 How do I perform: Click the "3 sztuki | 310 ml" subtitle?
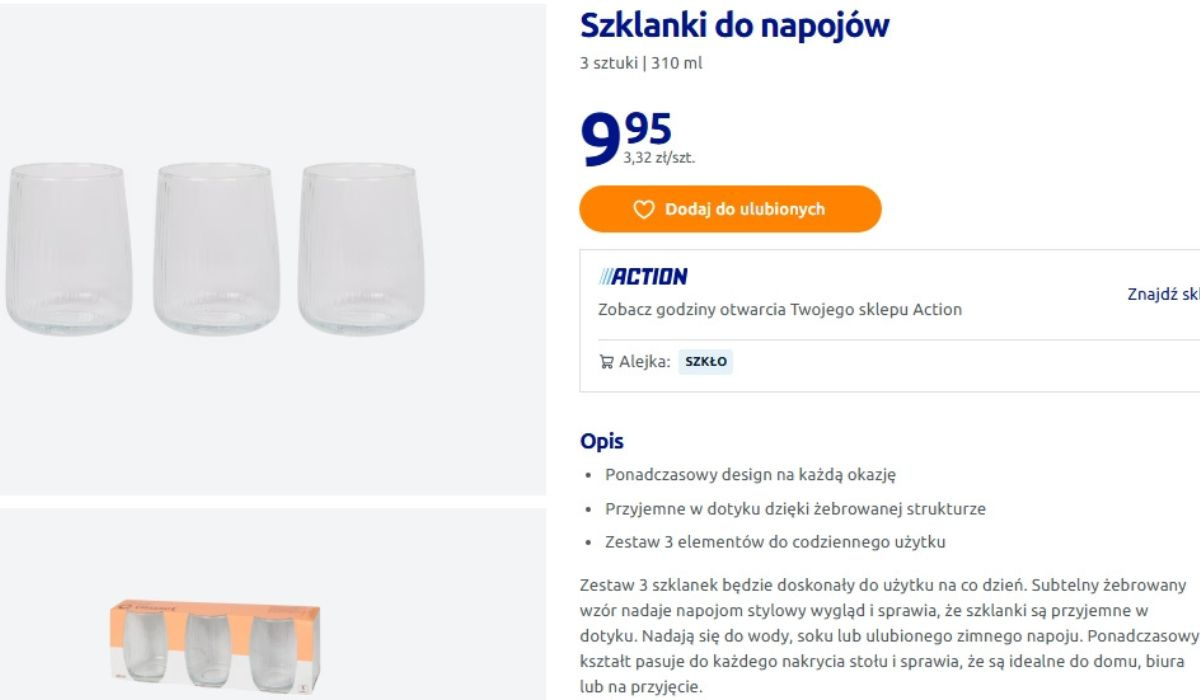tap(641, 63)
